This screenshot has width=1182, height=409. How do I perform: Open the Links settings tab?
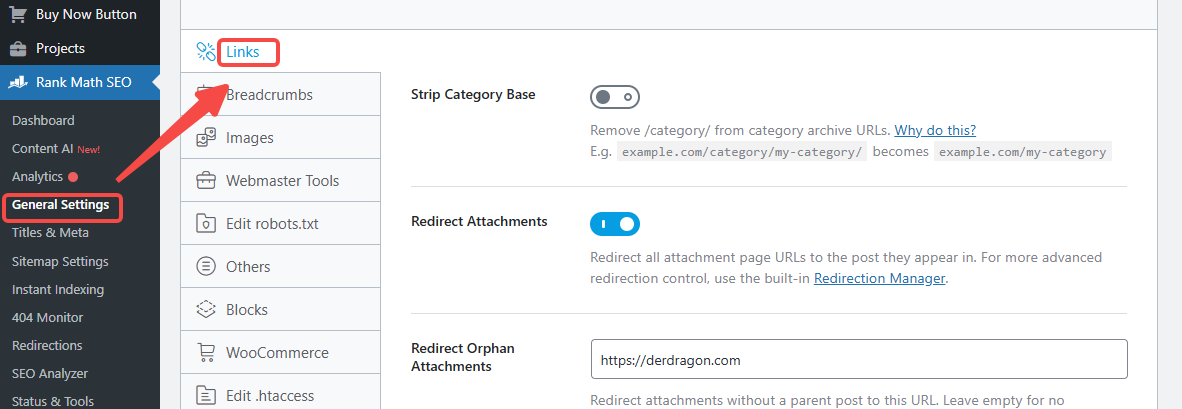pyautogui.click(x=242, y=52)
